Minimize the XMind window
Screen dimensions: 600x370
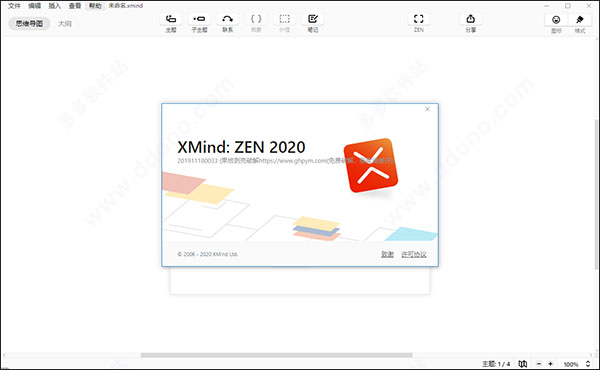(547, 6)
